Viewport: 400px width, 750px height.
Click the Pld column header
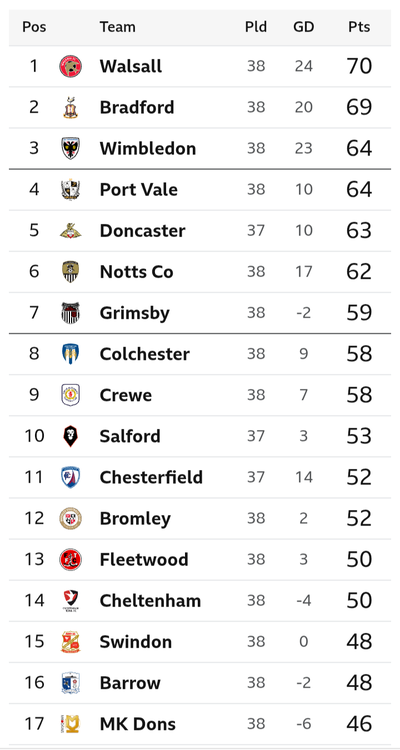pyautogui.click(x=256, y=27)
